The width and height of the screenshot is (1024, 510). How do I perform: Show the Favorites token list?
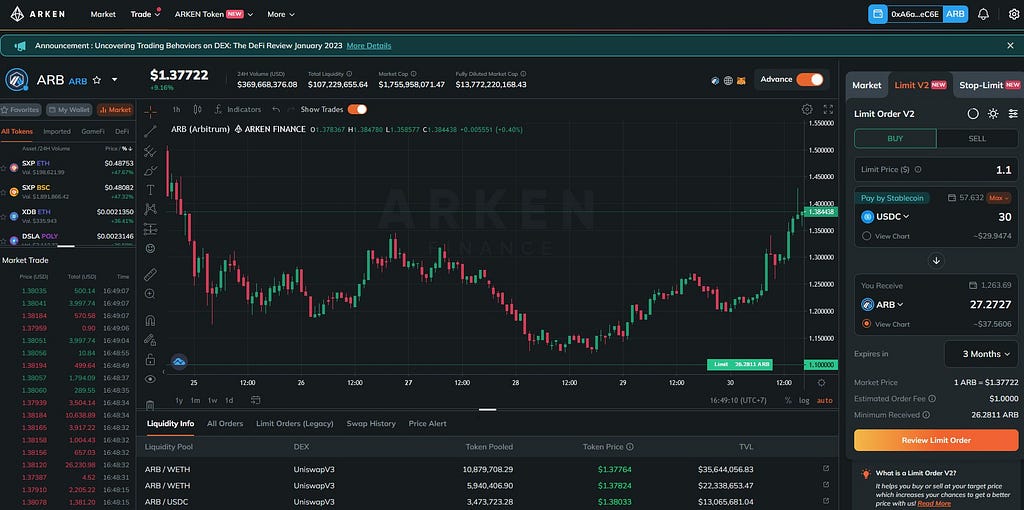[21, 110]
